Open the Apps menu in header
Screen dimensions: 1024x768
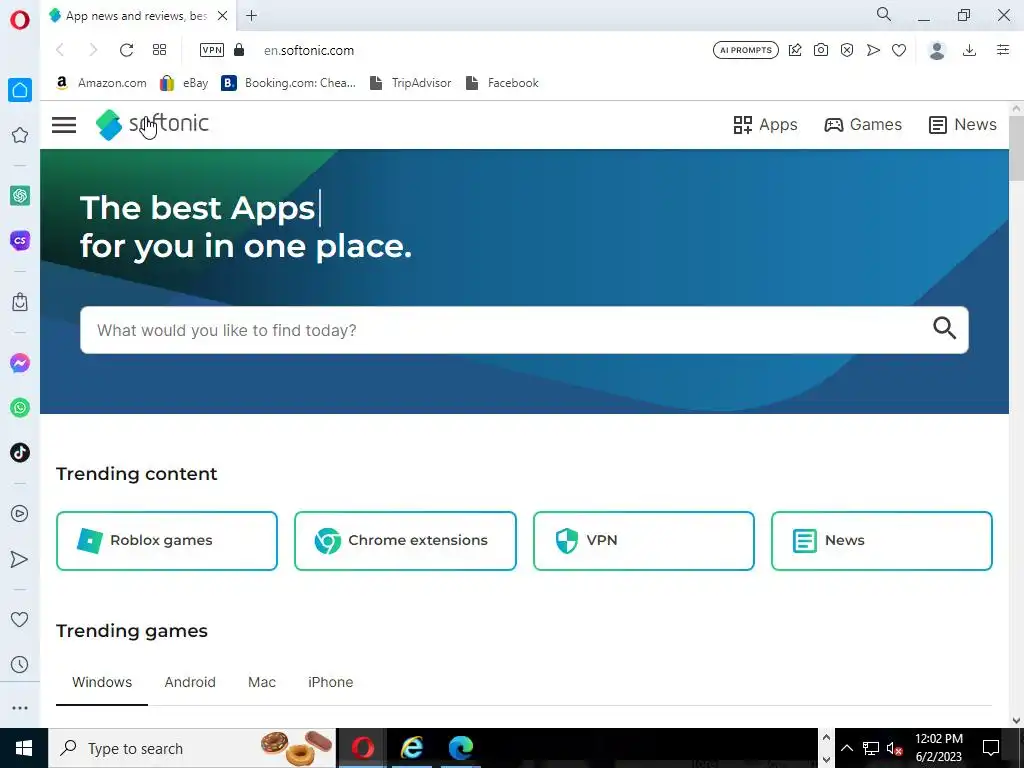tap(765, 125)
